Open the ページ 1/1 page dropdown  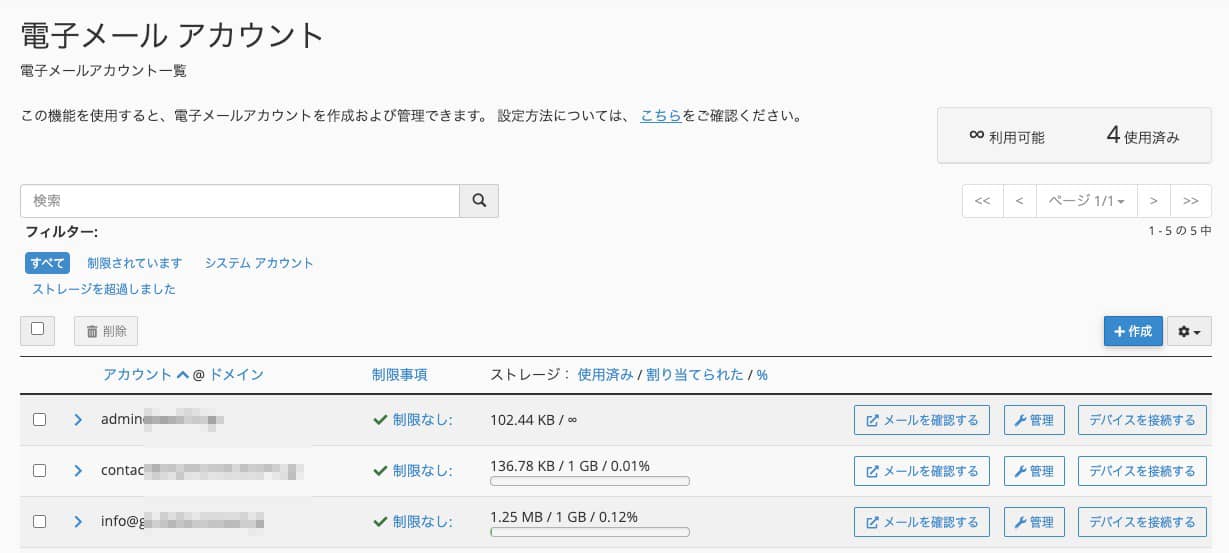1086,201
